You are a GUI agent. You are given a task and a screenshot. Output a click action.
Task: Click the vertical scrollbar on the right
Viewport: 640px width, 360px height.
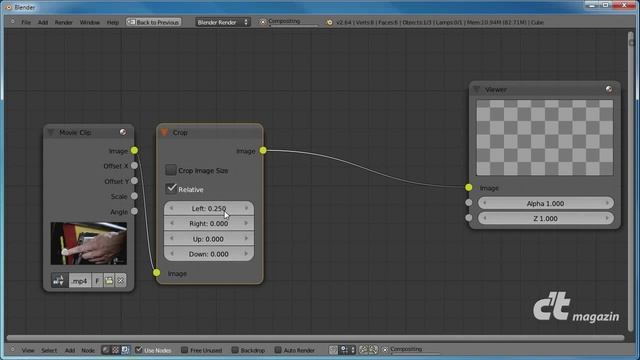click(x=631, y=183)
